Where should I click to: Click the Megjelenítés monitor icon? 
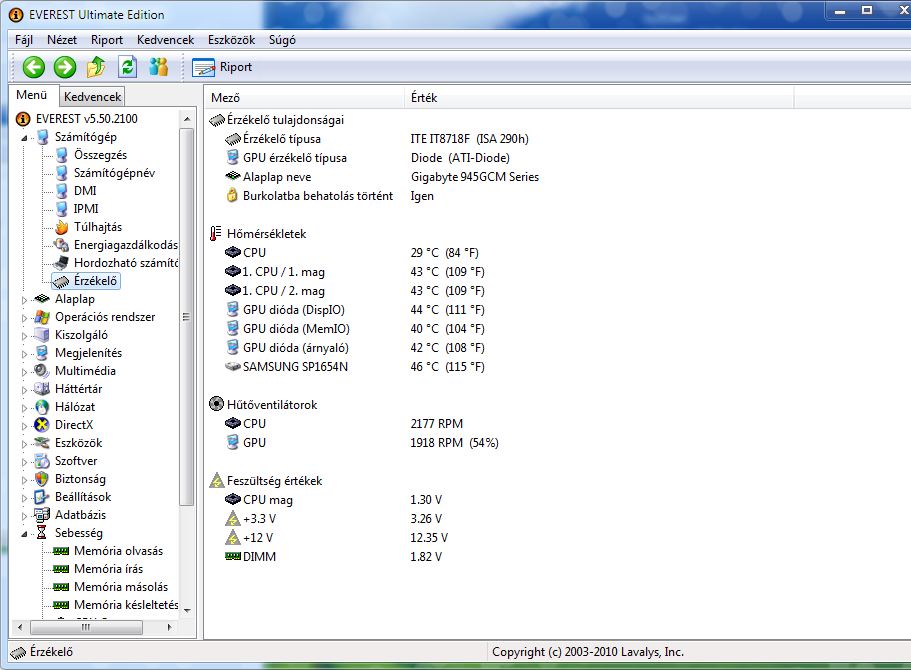42,353
